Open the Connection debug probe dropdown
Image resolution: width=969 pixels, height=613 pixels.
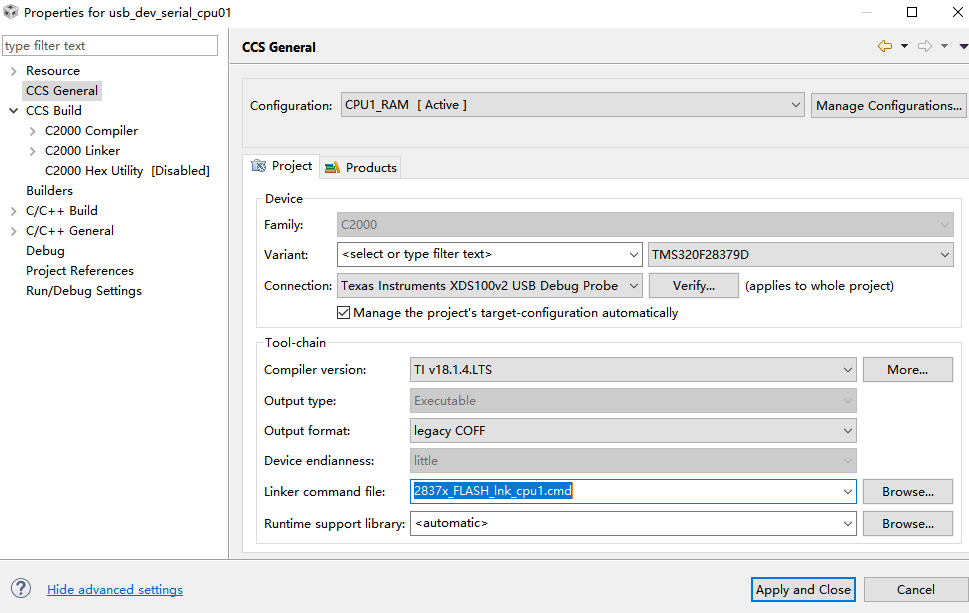(489, 285)
